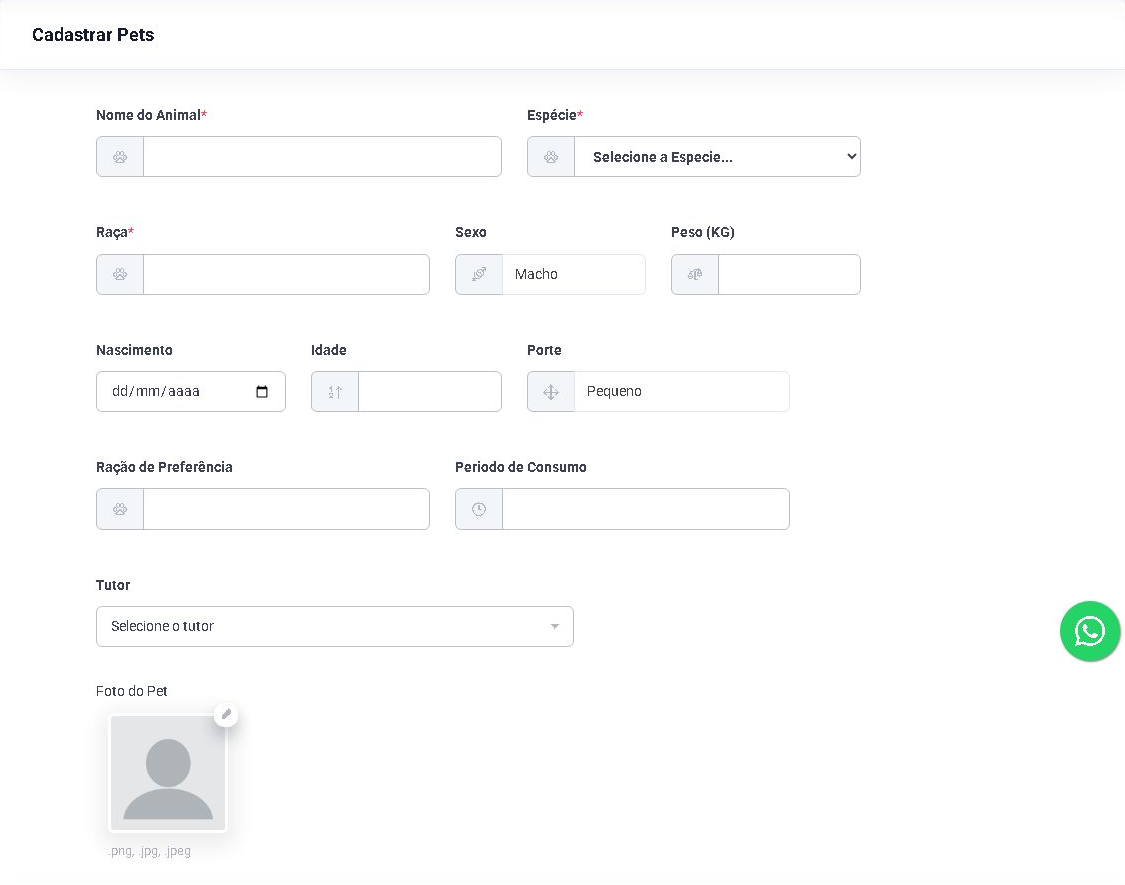1125x885 pixels.
Task: Click the Tutor field label
Action: (x=113, y=585)
